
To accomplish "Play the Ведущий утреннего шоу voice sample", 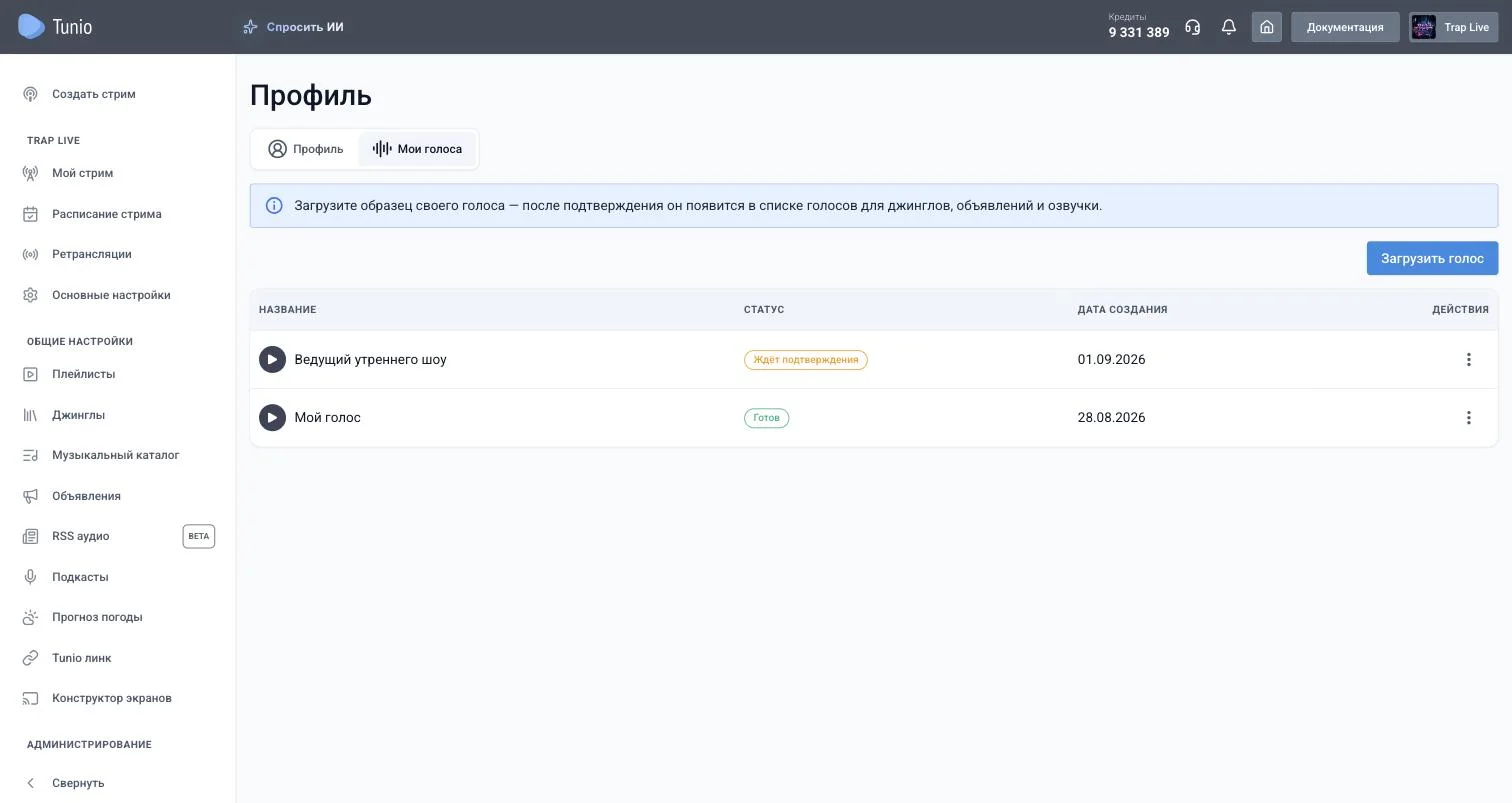I will pos(272,359).
